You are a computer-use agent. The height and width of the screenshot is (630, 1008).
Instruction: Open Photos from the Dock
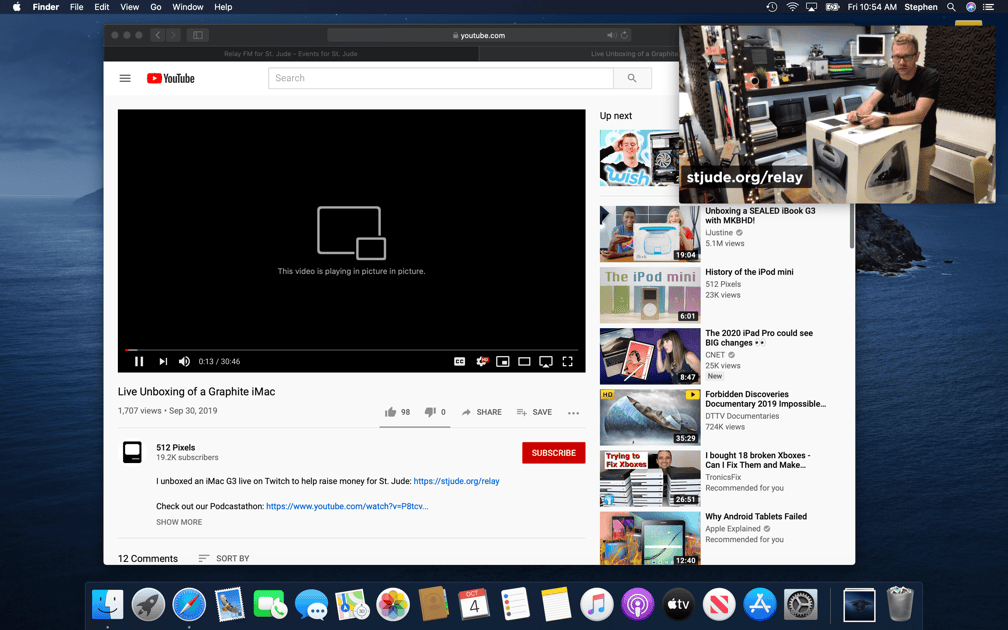pyautogui.click(x=393, y=604)
